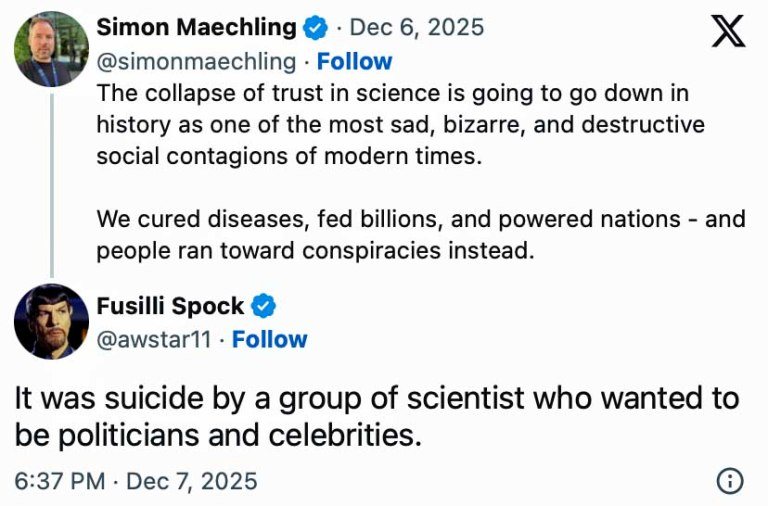Follow @awstar11
The height and width of the screenshot is (506, 768).
269,340
